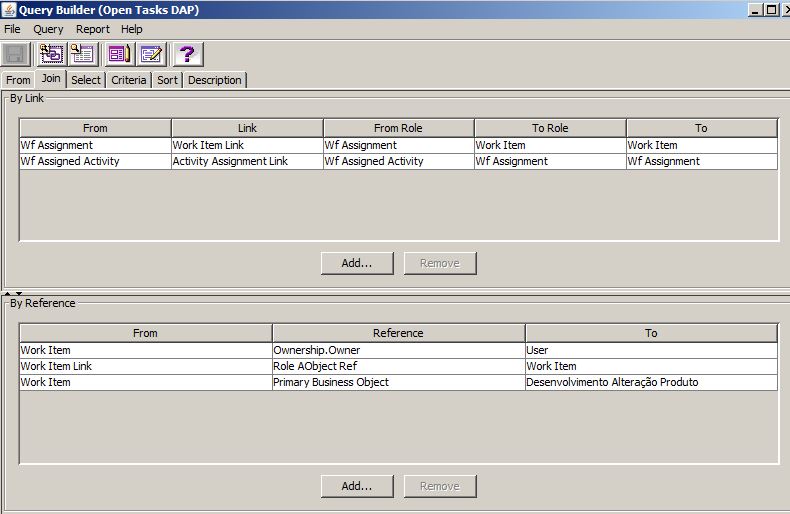Click the form-with-pencil report template icon

click(x=119, y=54)
